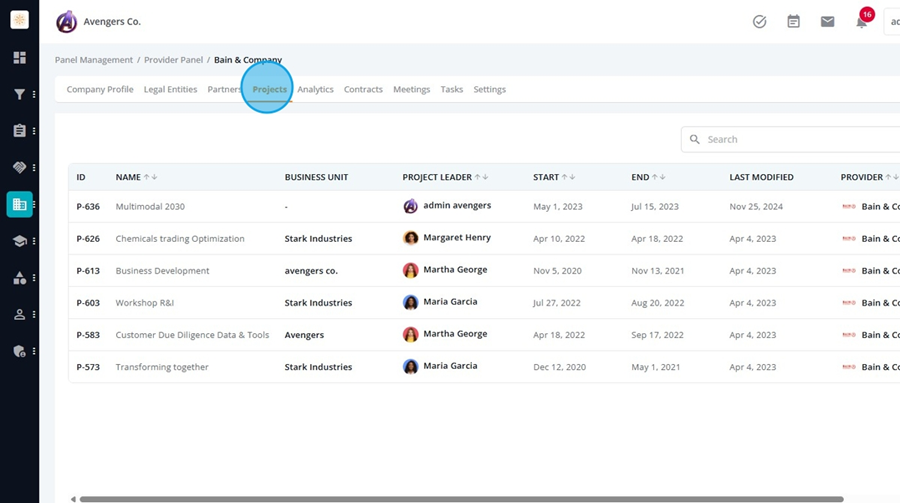The image size is (900, 503).
Task: Click the search magnifier icon
Action: pyautogui.click(x=695, y=139)
